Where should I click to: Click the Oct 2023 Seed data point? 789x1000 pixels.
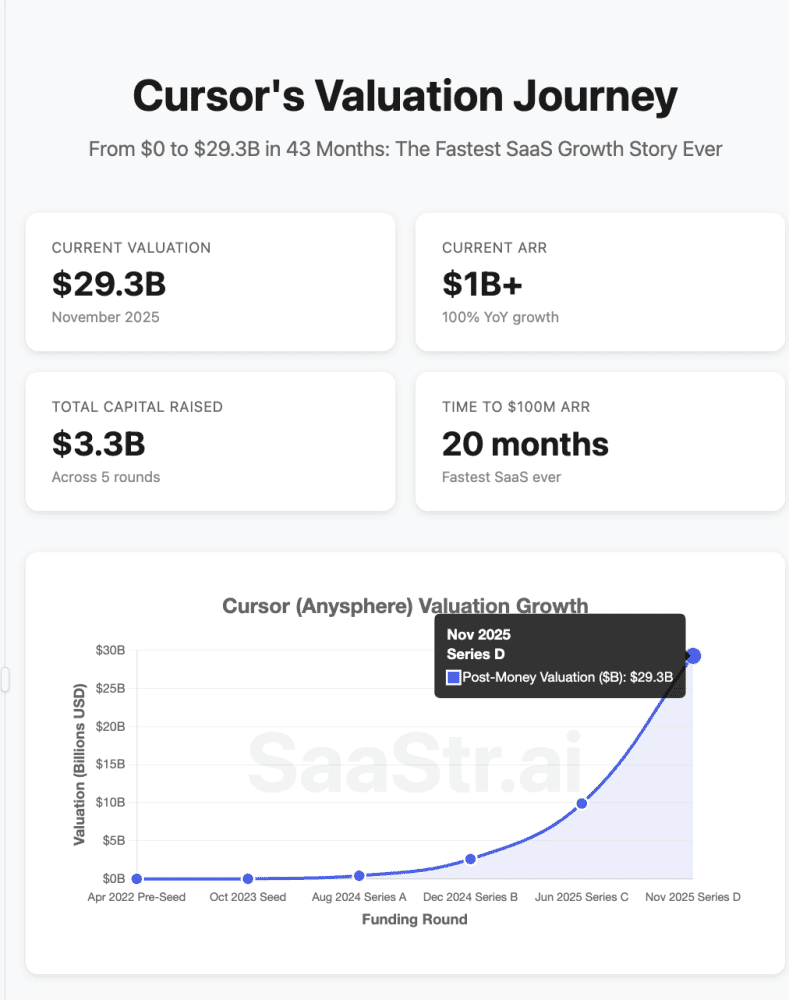[248, 878]
